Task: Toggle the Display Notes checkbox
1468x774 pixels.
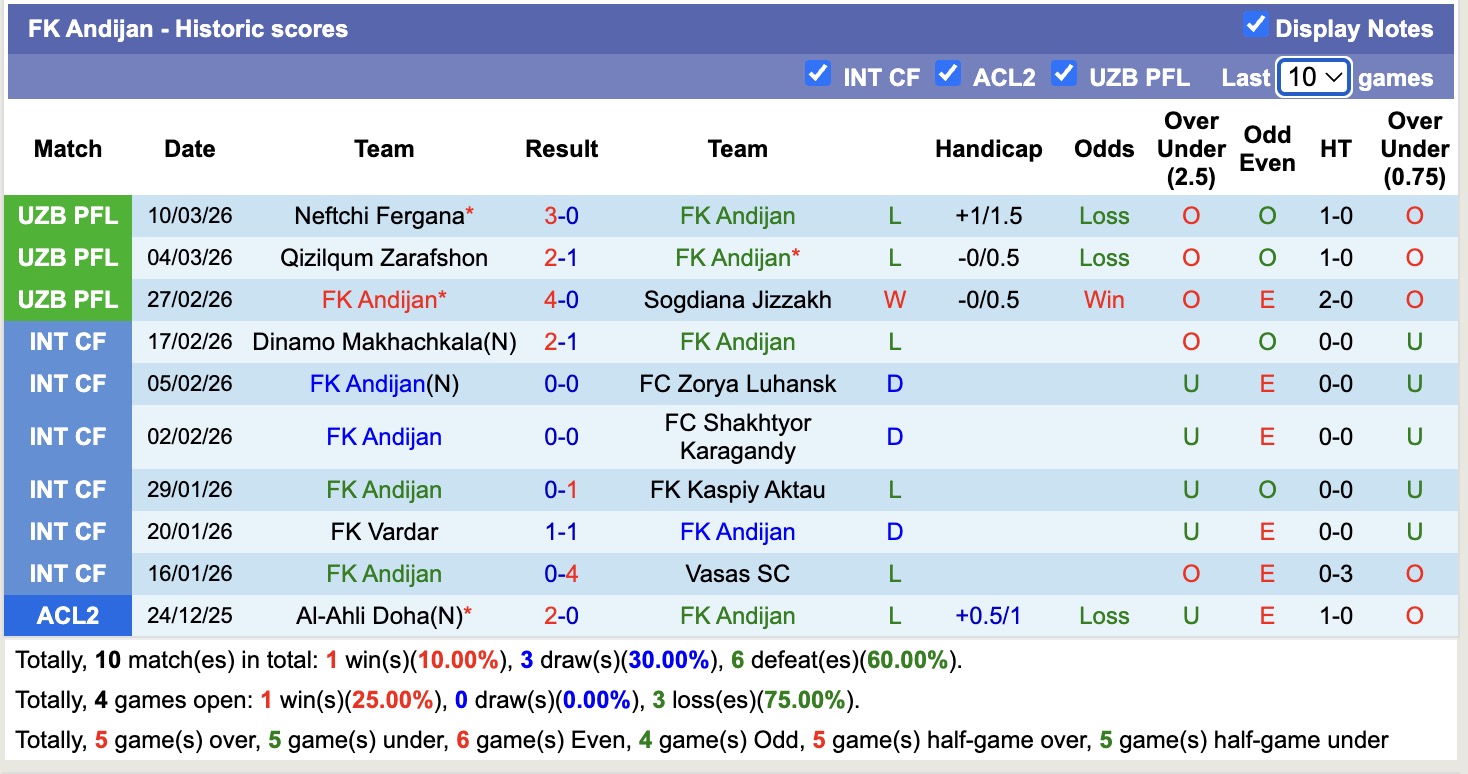Action: (x=1255, y=26)
